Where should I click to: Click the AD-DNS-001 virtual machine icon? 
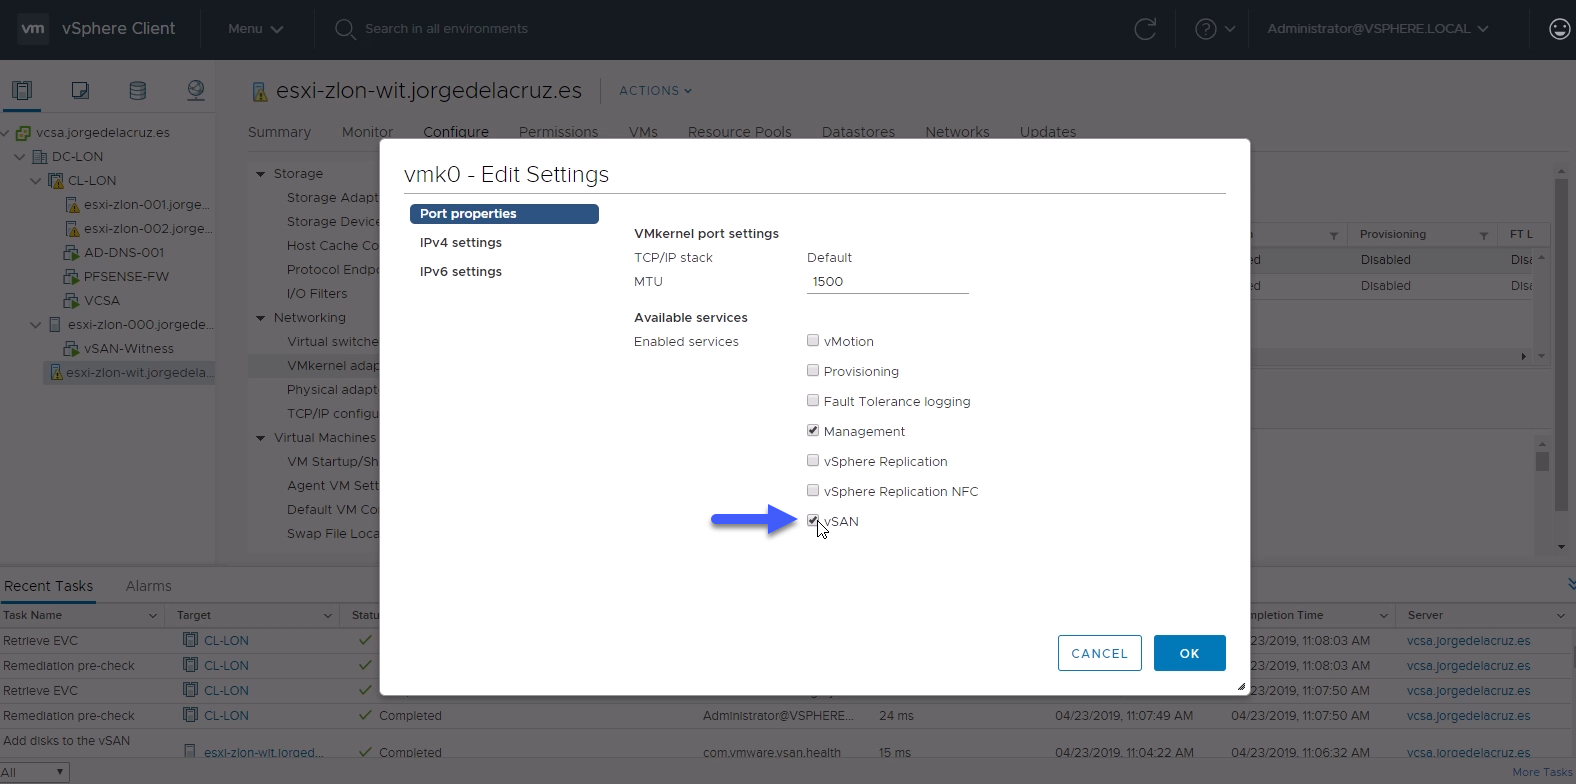pyautogui.click(x=72, y=253)
